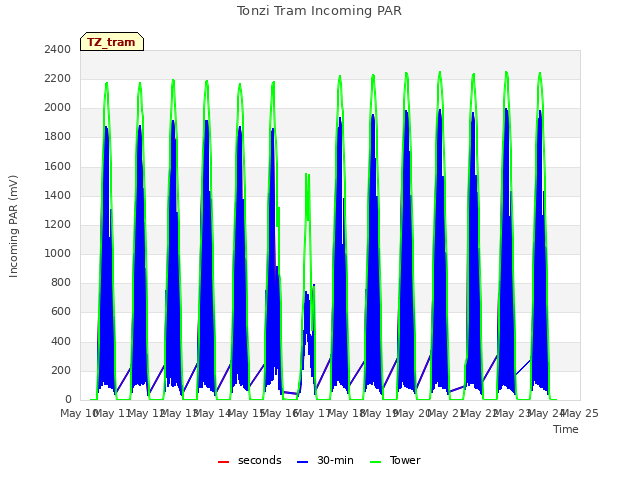The width and height of the screenshot is (640, 480).
Task: Click the 1200 y-axis tick label
Action: coord(58,224)
